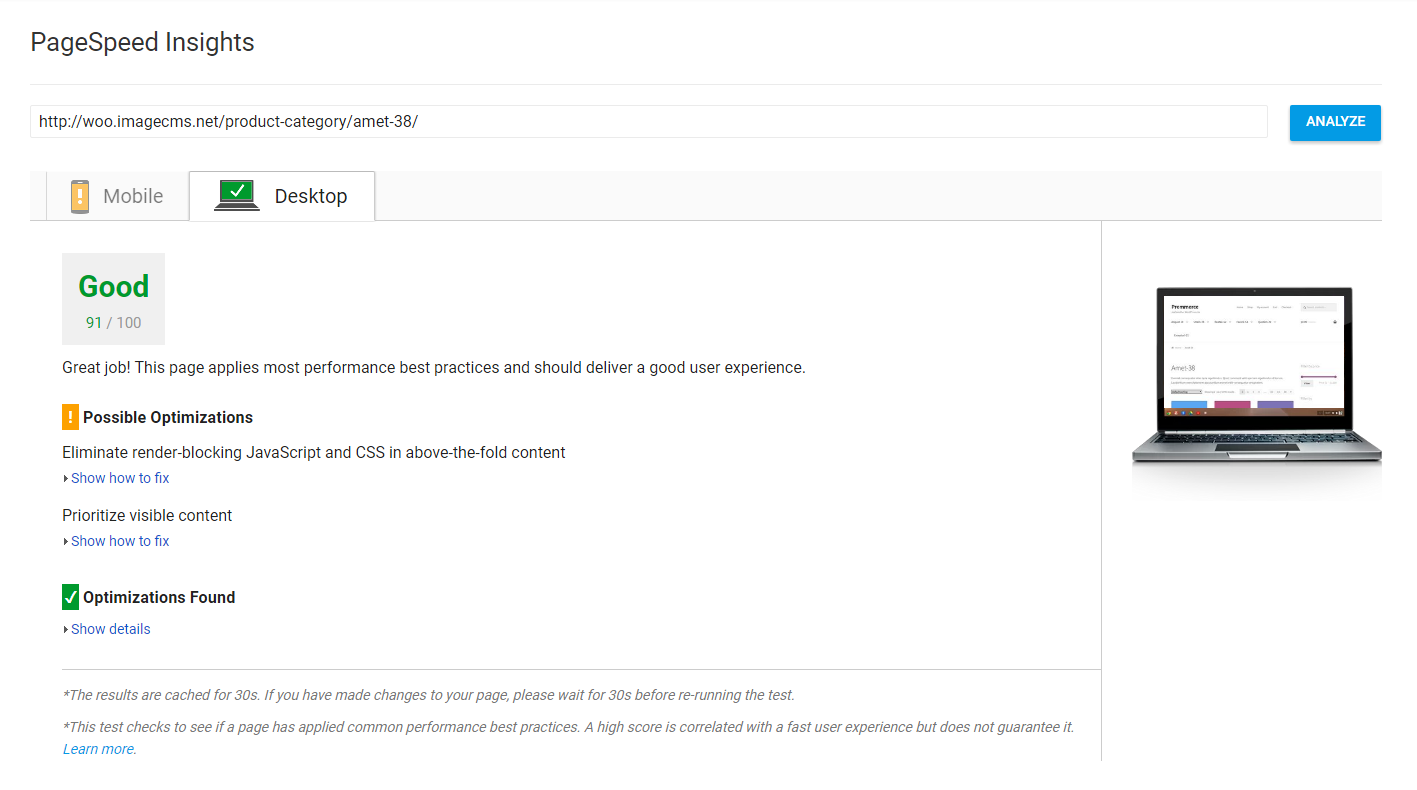Click the ANALYZE button
The height and width of the screenshot is (790, 1417).
pos(1335,122)
